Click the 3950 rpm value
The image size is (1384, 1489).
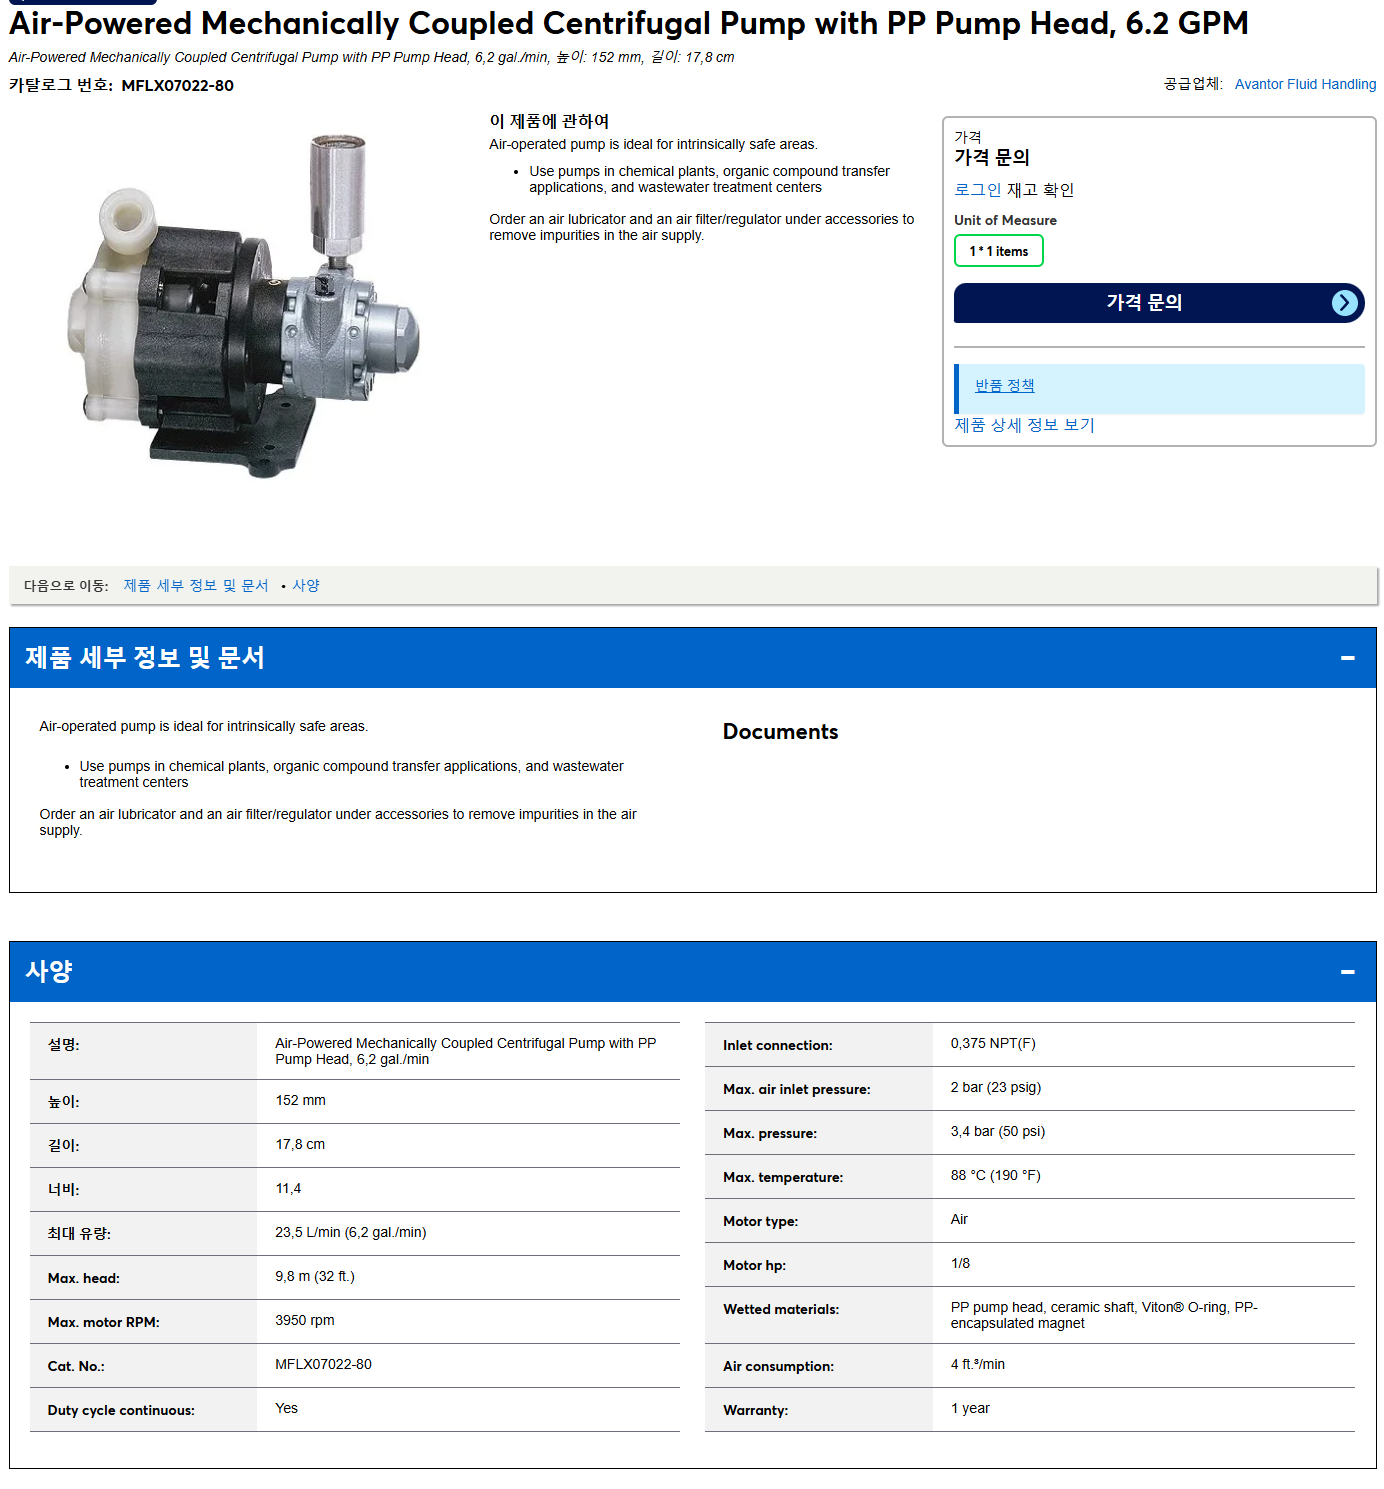(x=305, y=1320)
